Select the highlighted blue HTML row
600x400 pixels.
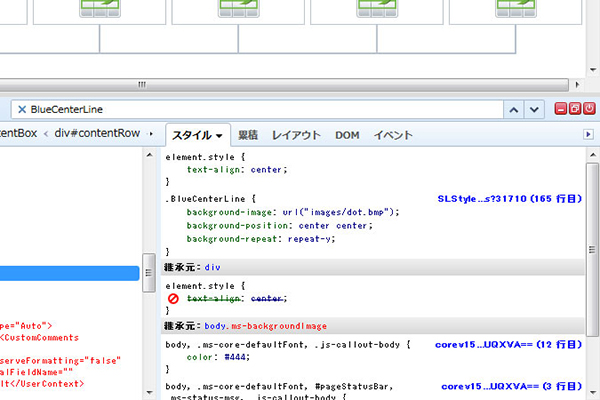pyautogui.click(x=69, y=273)
